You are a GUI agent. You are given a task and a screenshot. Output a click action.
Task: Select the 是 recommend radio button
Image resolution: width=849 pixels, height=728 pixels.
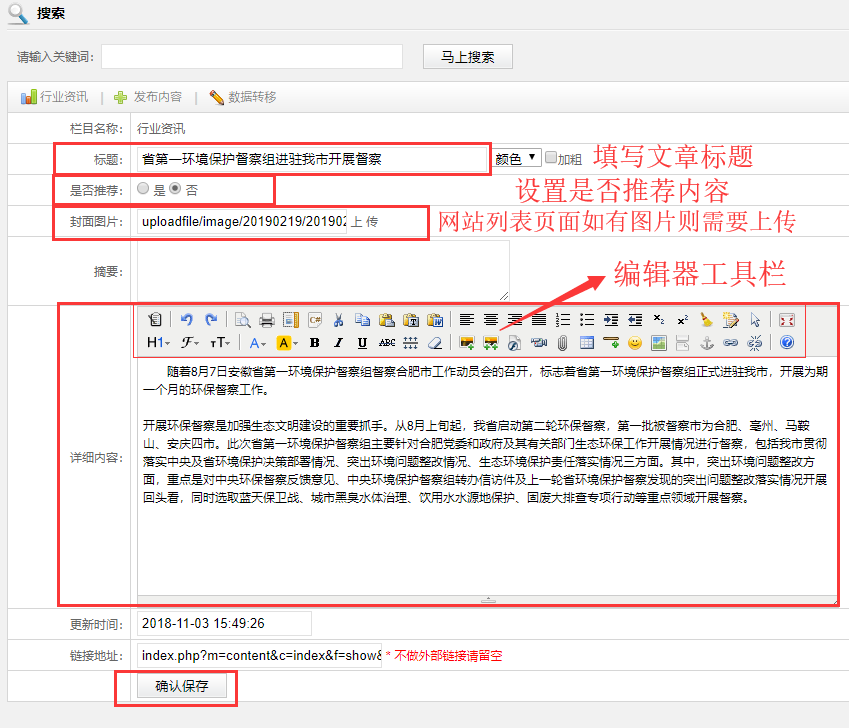click(144, 188)
